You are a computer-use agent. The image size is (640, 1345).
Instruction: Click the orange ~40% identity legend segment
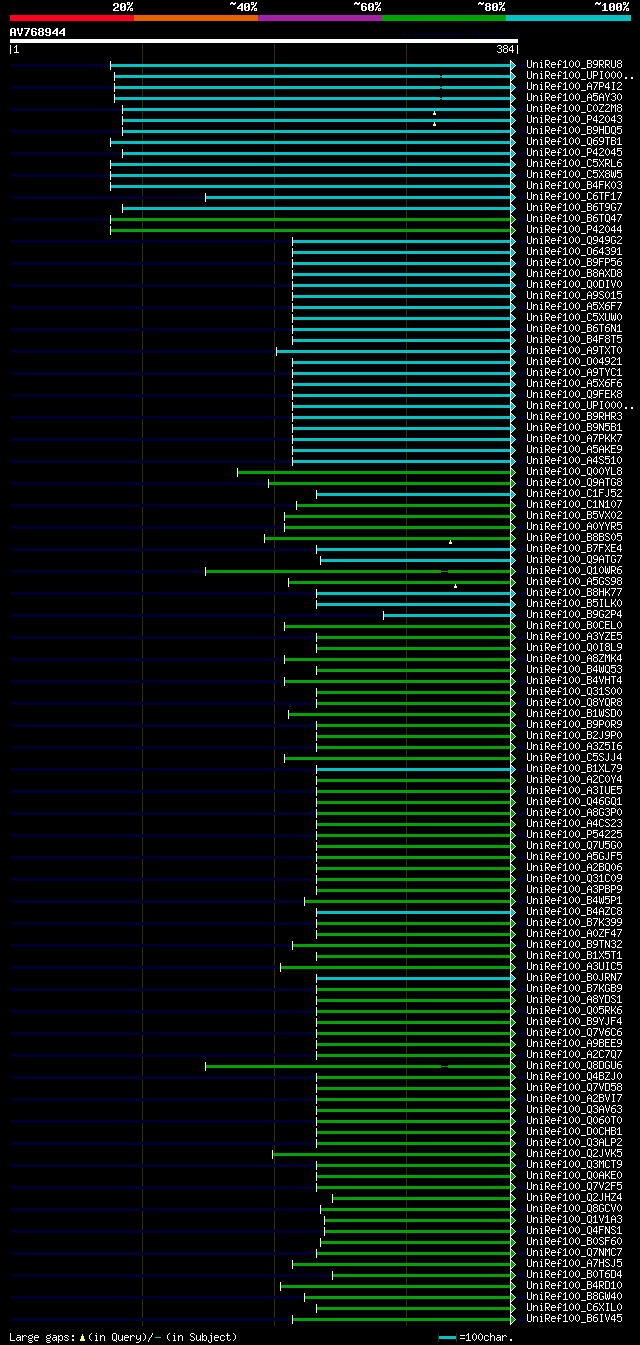tap(196, 18)
